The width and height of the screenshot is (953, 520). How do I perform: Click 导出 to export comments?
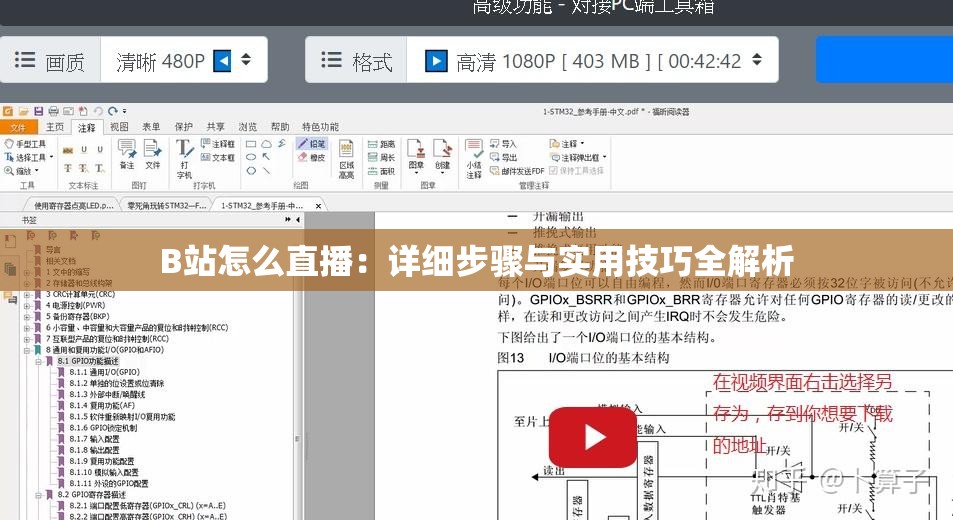(x=503, y=157)
